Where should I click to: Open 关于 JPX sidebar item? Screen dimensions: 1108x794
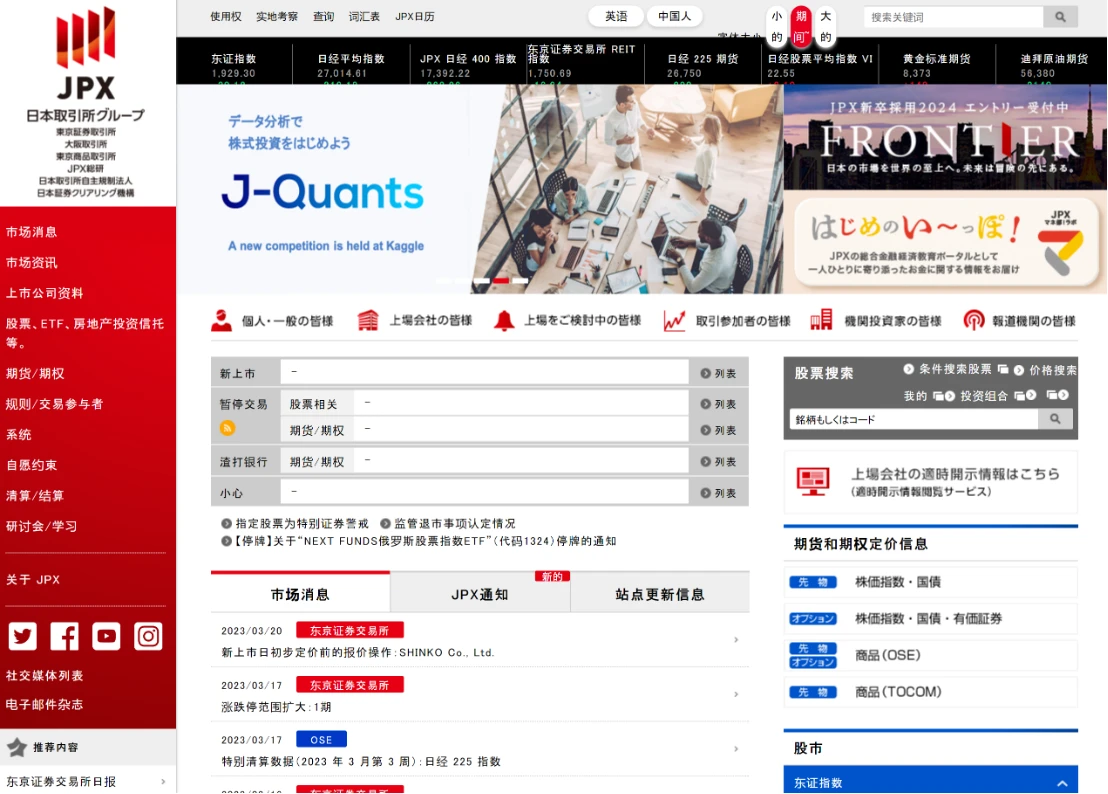[x=33, y=579]
